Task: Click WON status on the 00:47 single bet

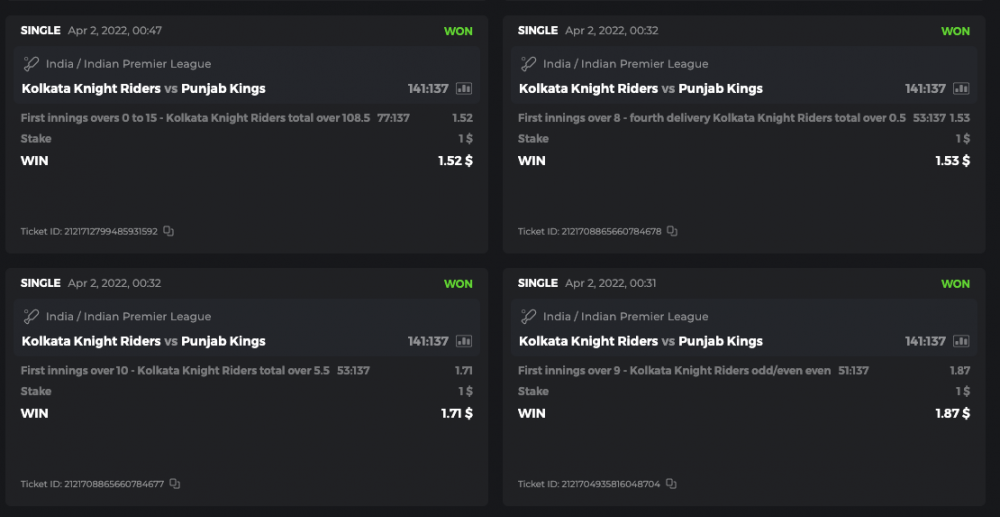Action: (458, 31)
